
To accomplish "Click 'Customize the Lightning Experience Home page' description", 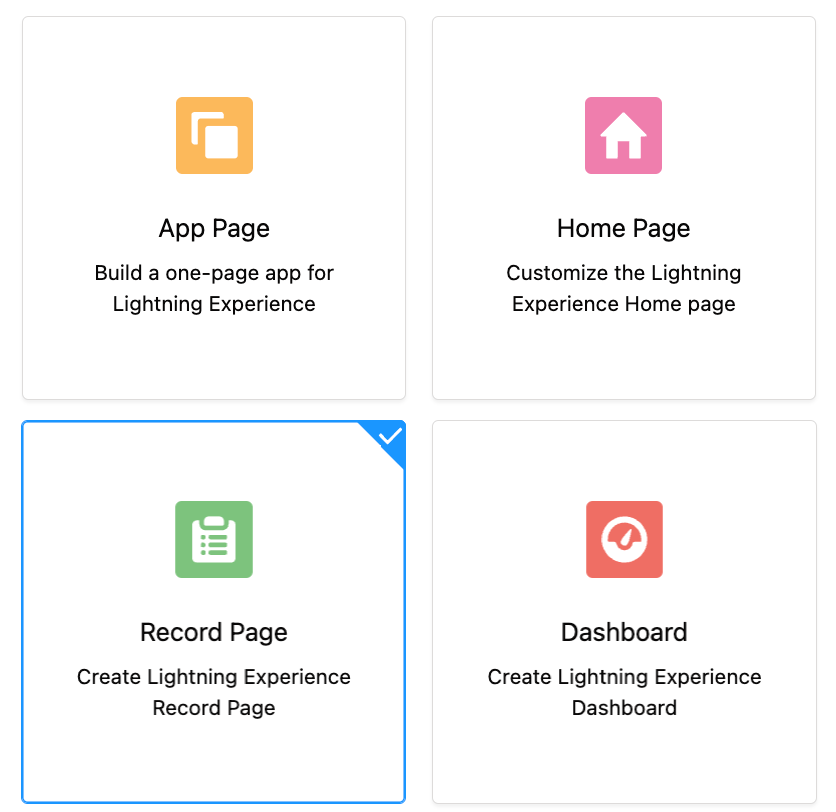I will (x=623, y=288).
